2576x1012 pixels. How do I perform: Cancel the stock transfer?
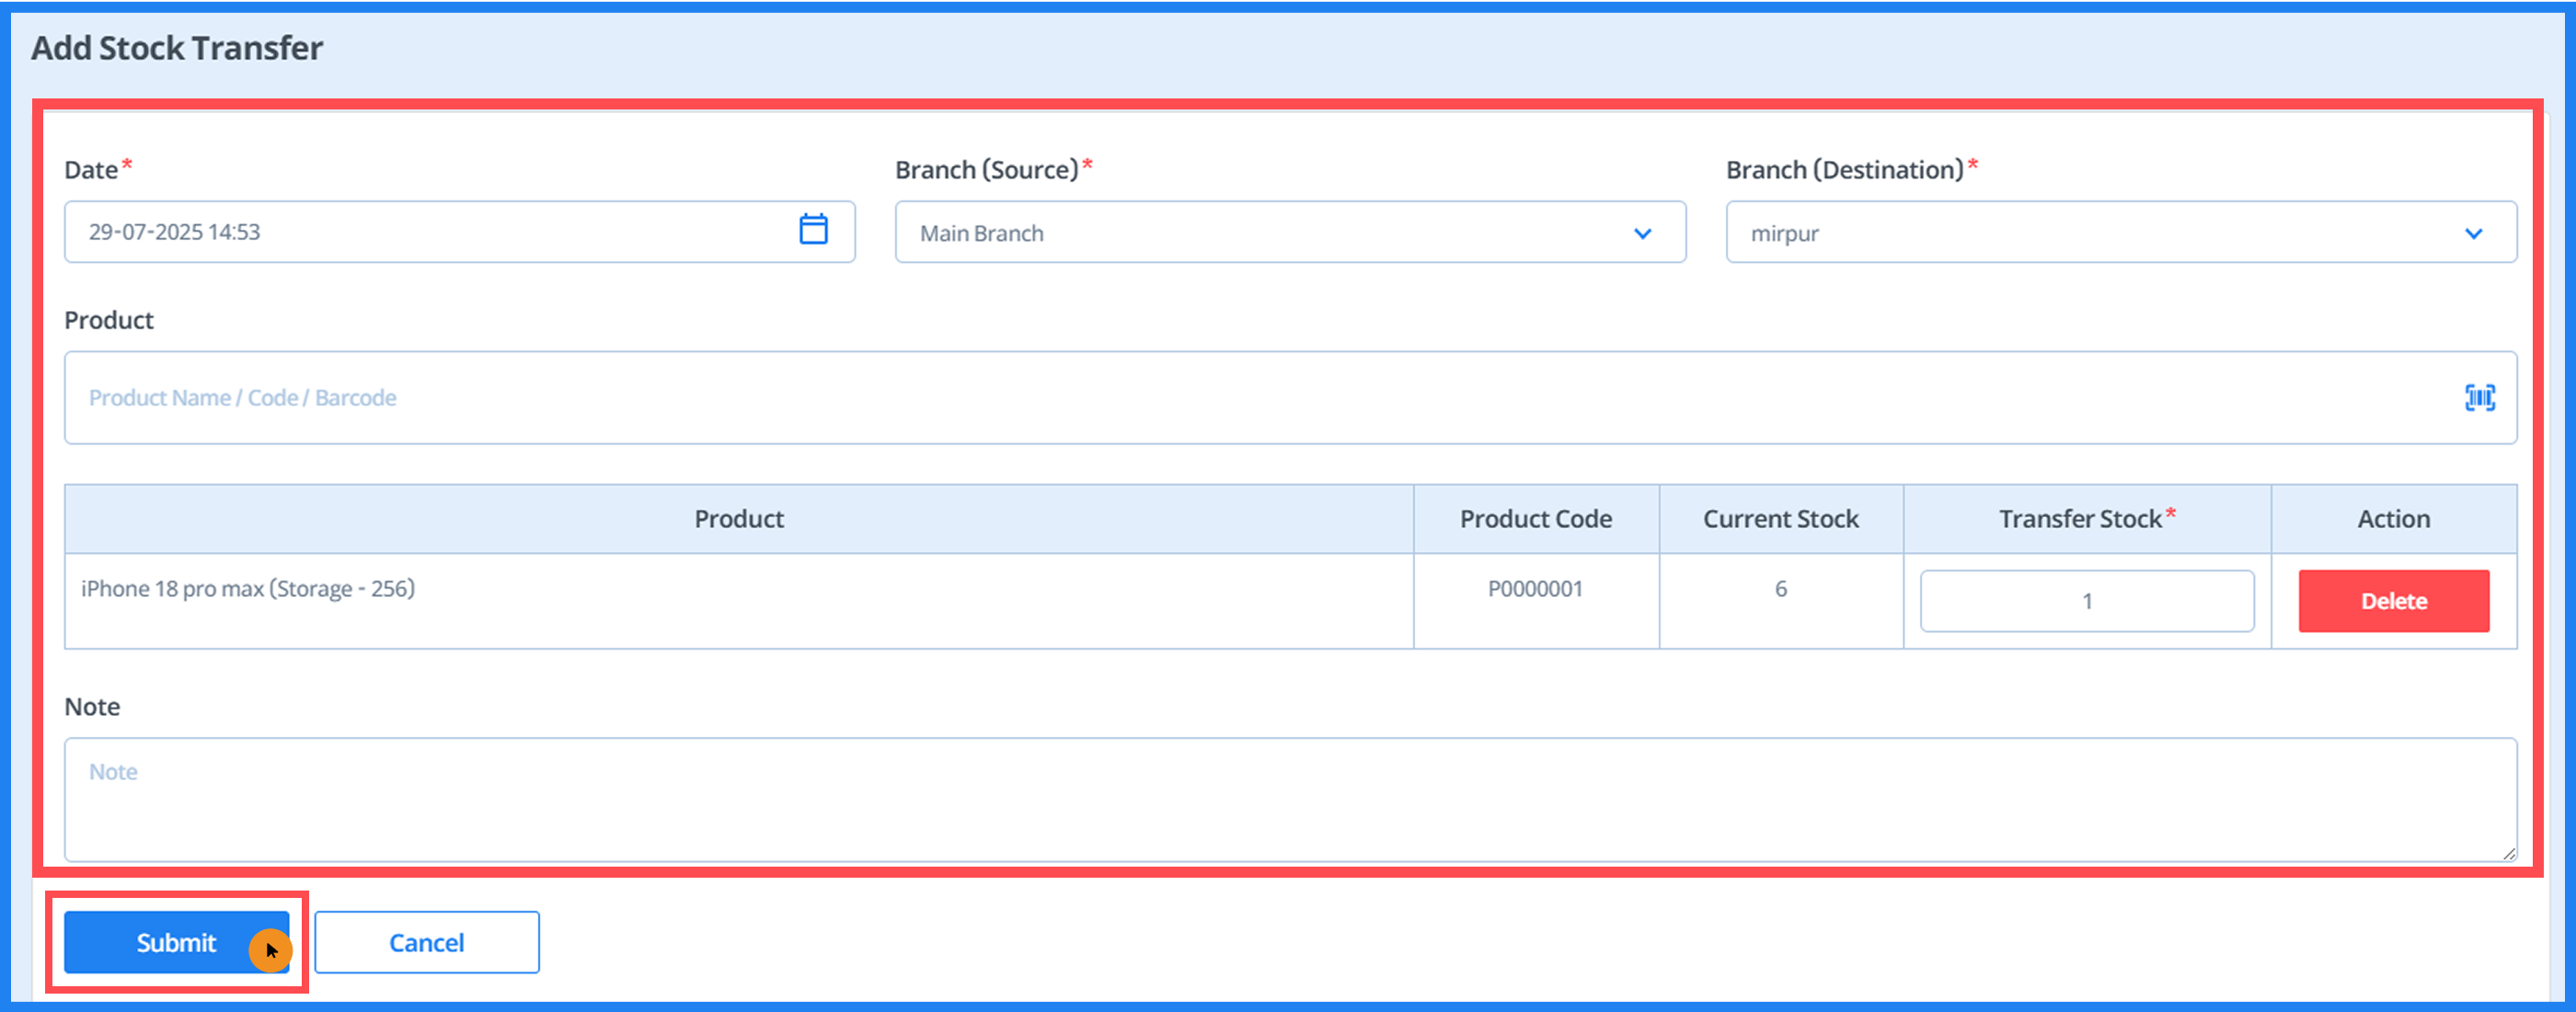pos(426,942)
